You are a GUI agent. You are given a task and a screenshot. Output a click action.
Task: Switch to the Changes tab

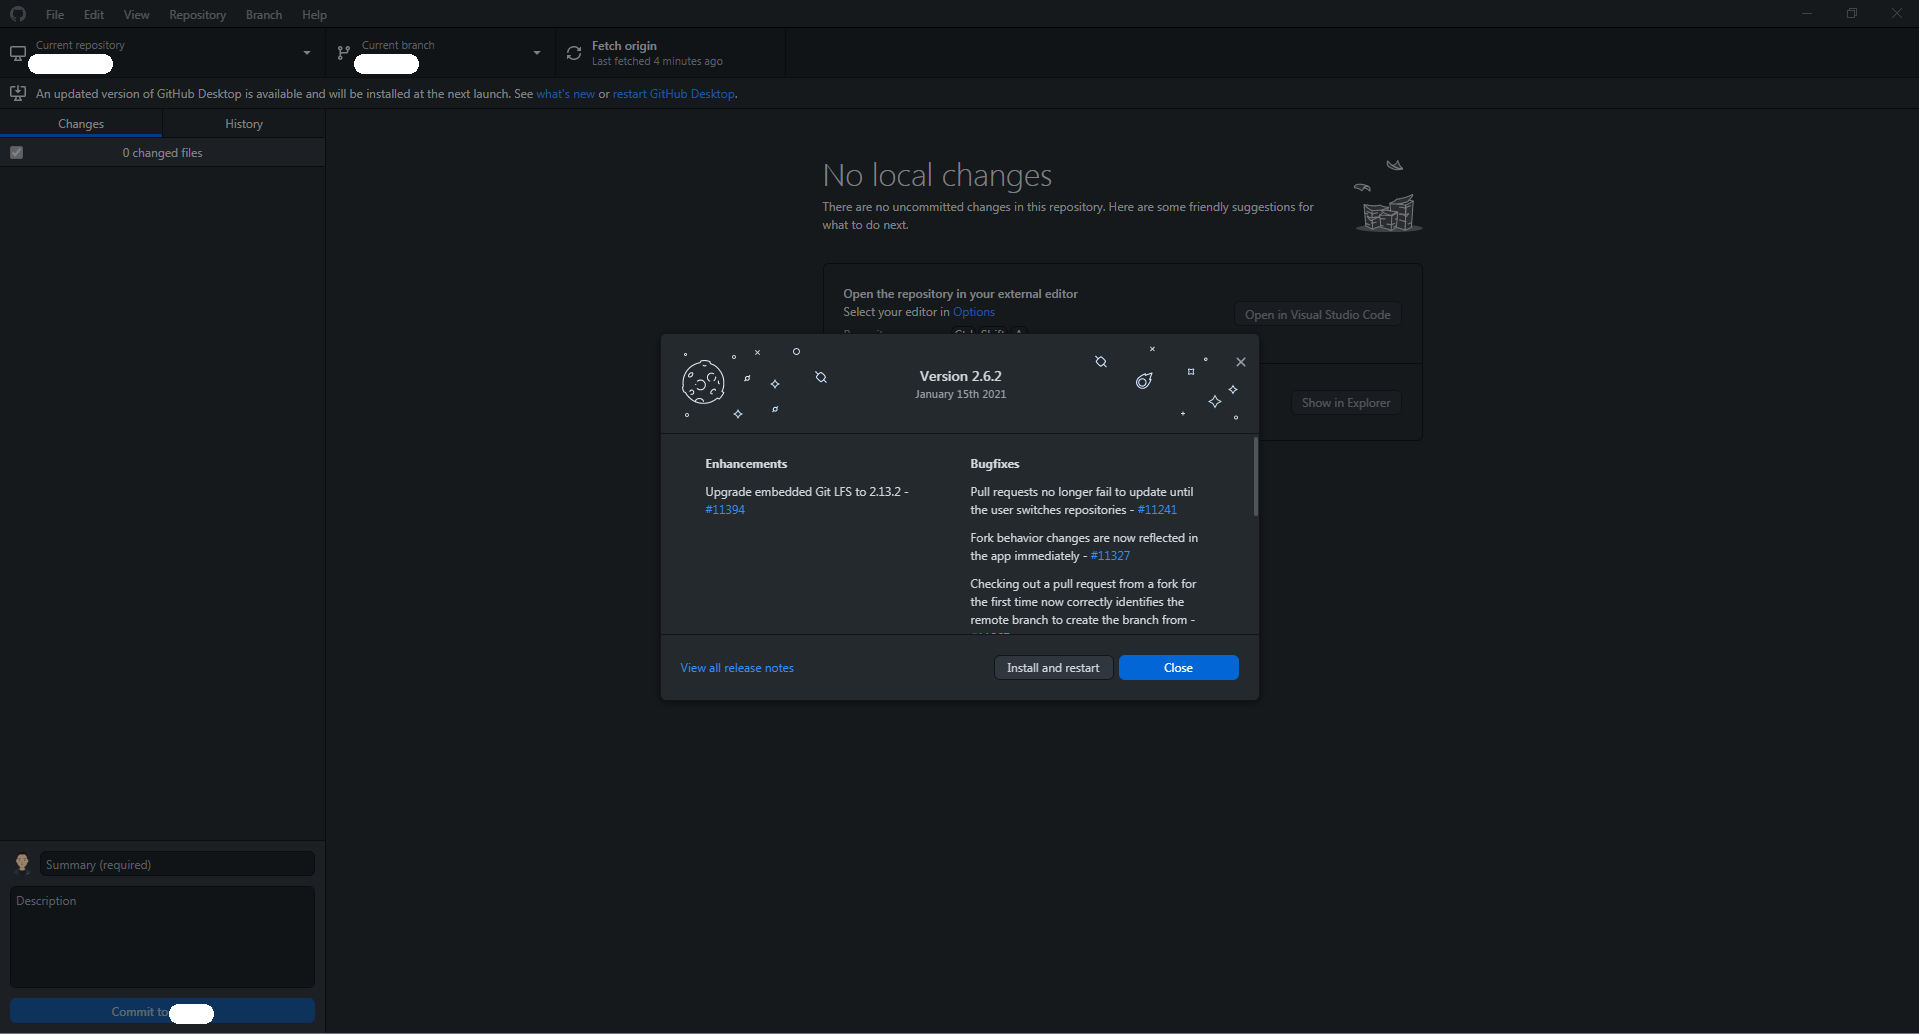[x=81, y=124]
